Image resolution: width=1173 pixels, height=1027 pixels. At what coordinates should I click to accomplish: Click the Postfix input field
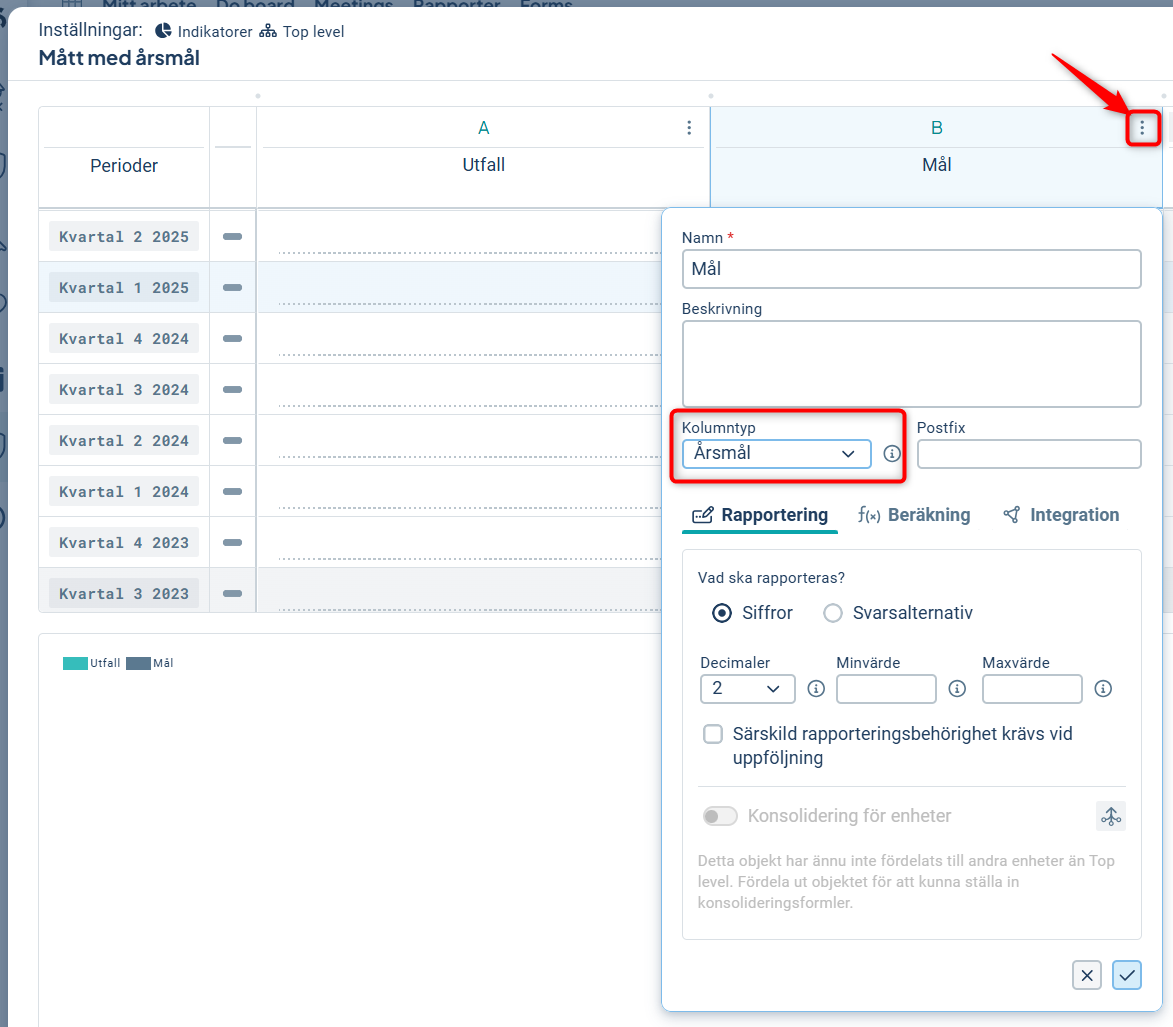click(1028, 454)
